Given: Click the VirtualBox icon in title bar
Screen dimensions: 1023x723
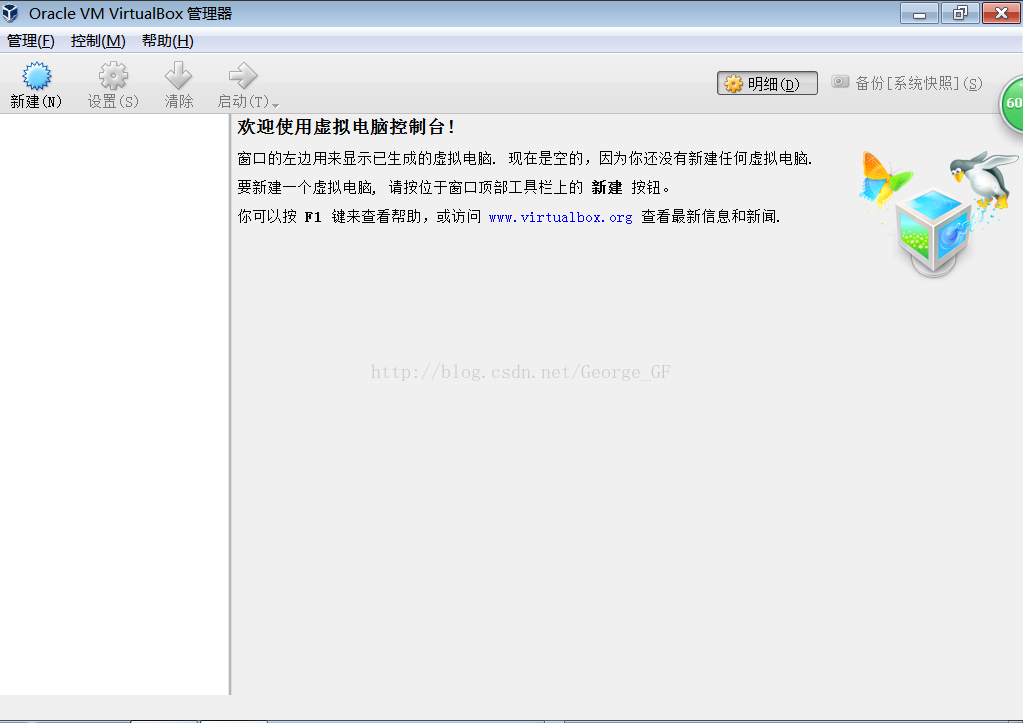Looking at the screenshot, I should (10, 13).
